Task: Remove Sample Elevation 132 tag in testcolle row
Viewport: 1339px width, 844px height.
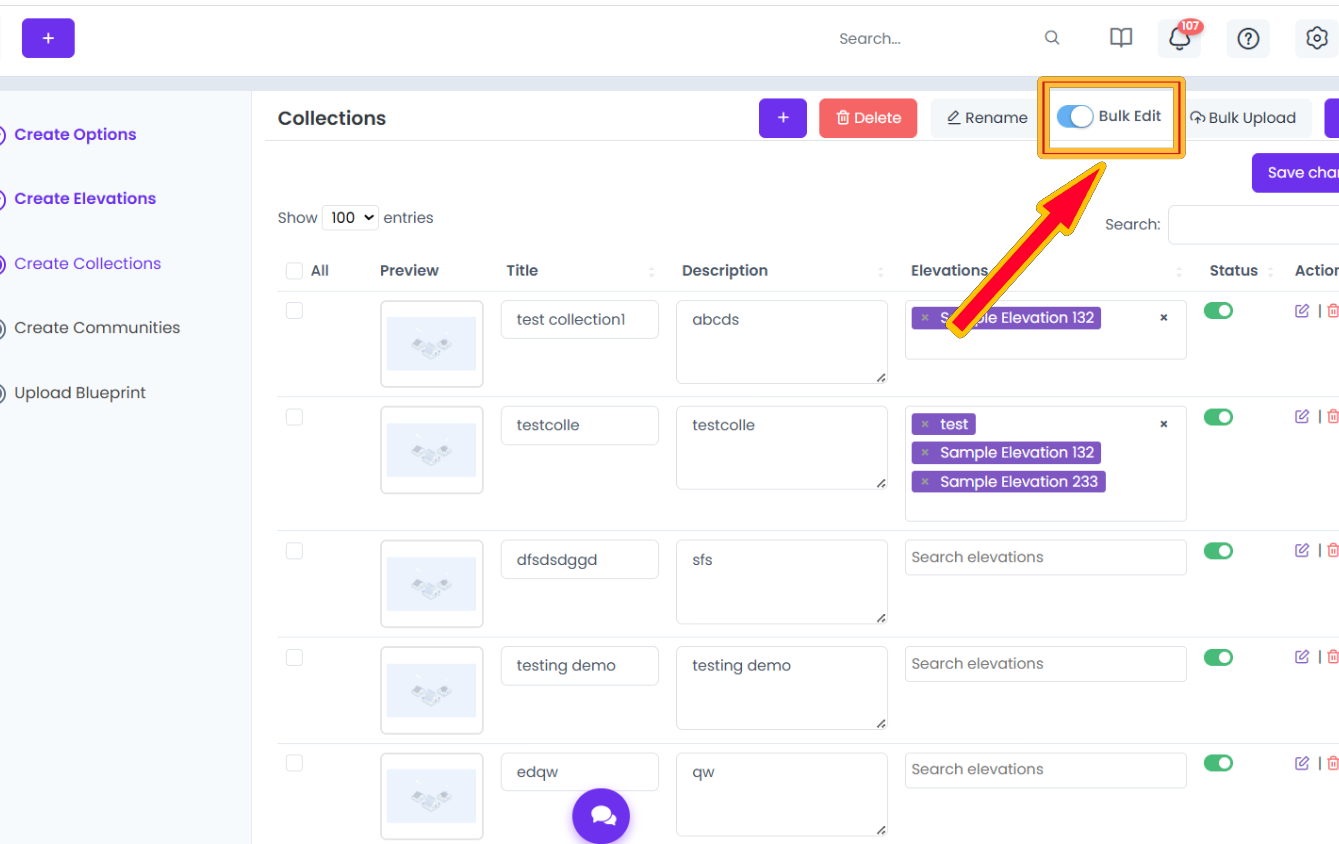Action: coord(925,453)
